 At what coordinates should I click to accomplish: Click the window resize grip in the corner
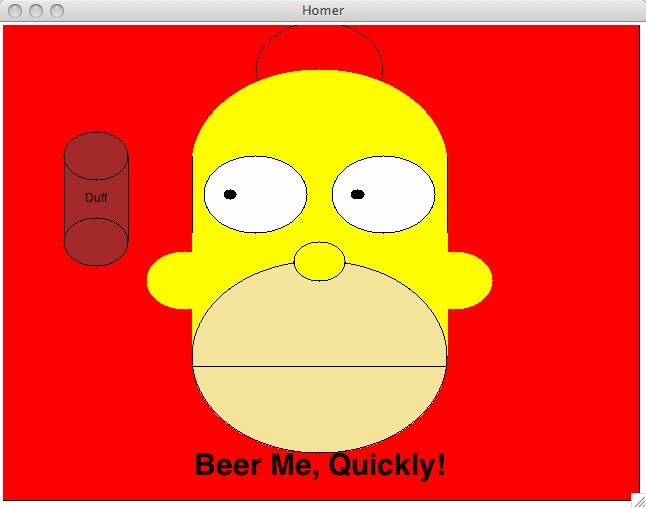tap(639, 501)
